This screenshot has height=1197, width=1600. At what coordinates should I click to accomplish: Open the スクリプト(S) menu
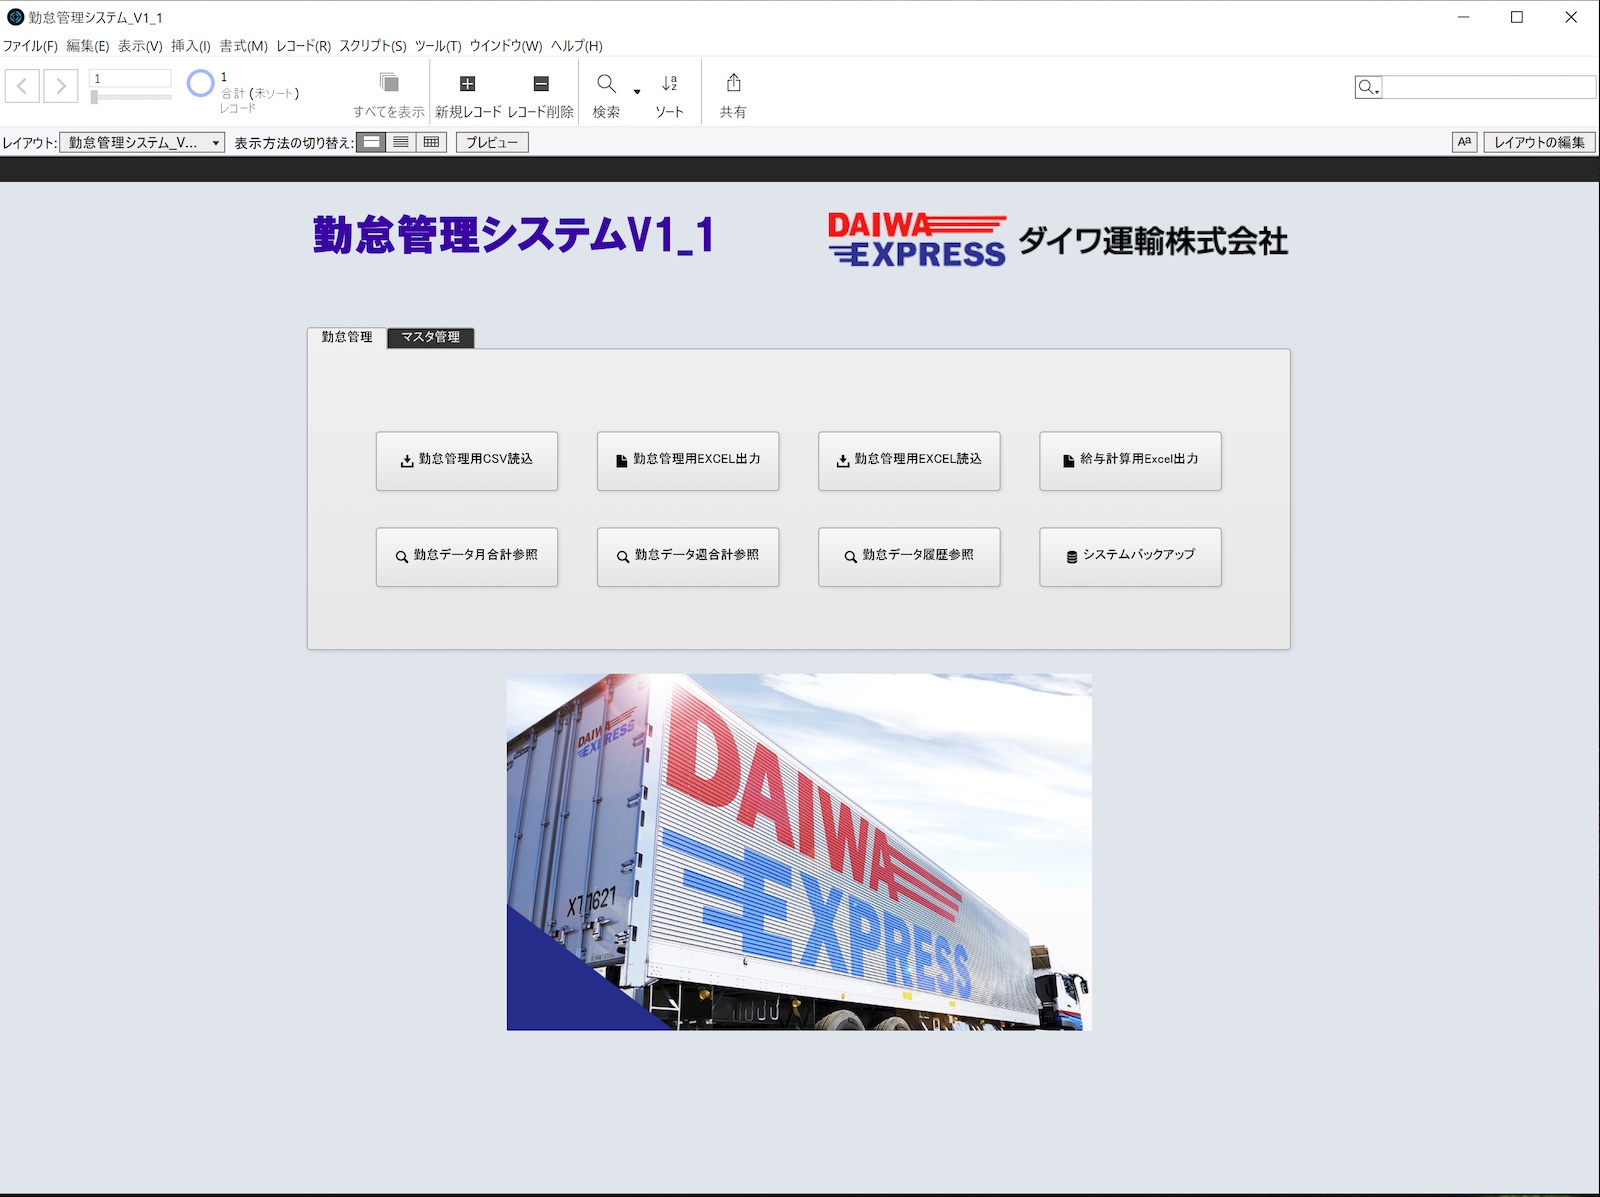click(373, 46)
